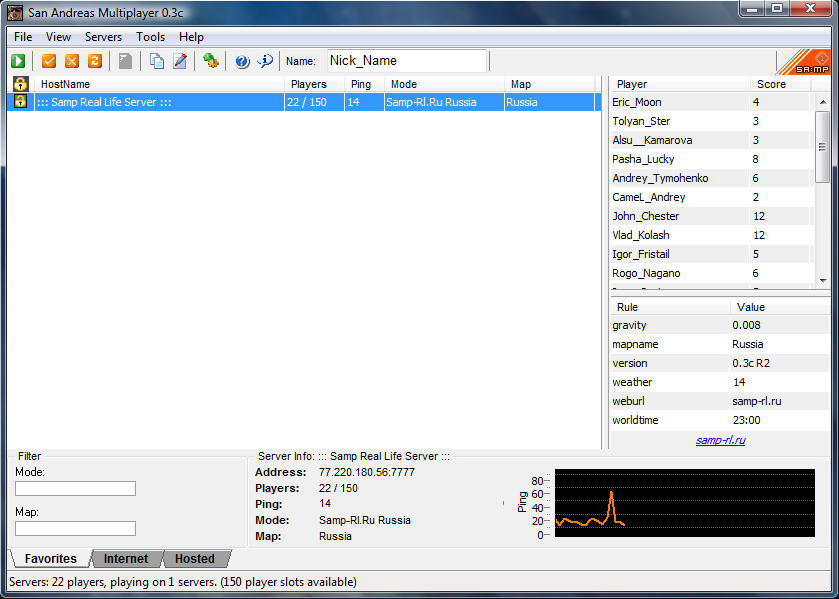The image size is (839, 599).
Task: Open the File menu
Action: [x=23, y=37]
